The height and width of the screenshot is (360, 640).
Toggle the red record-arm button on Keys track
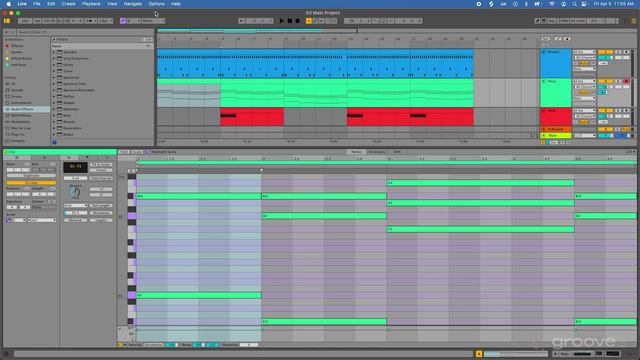pos(626,81)
